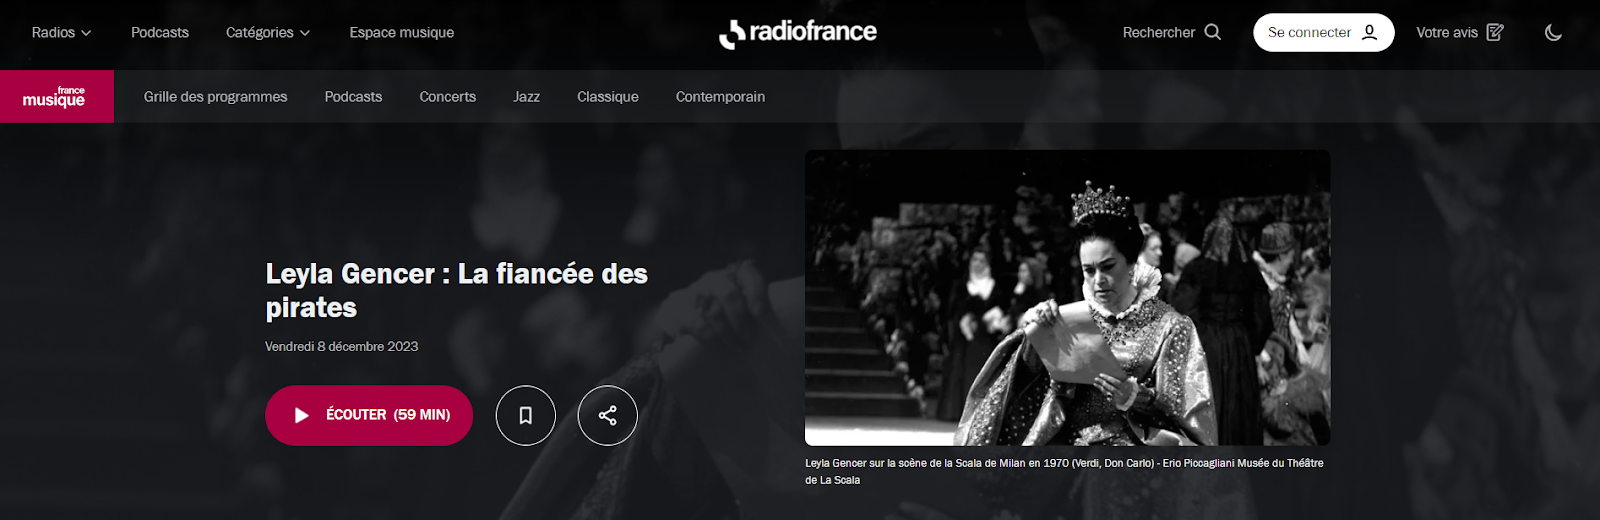Click the share icon button
1600x520 pixels.
(607, 415)
